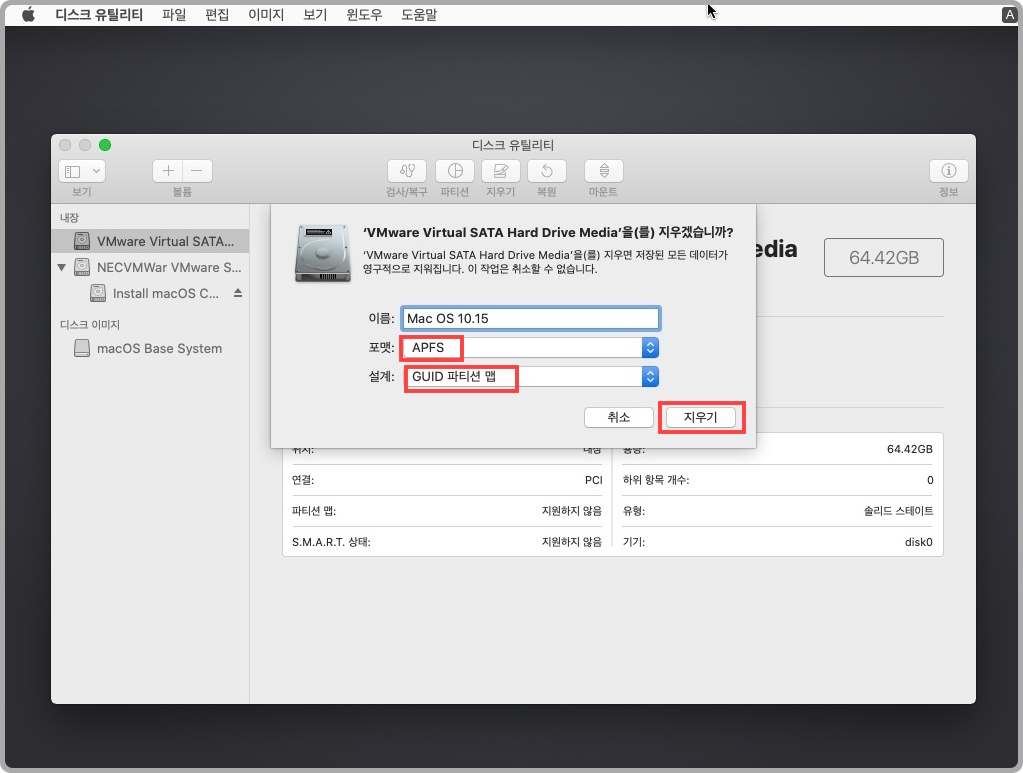Click the 복원 restore toolbar icon
Screen dimensions: 1023x773
click(547, 171)
